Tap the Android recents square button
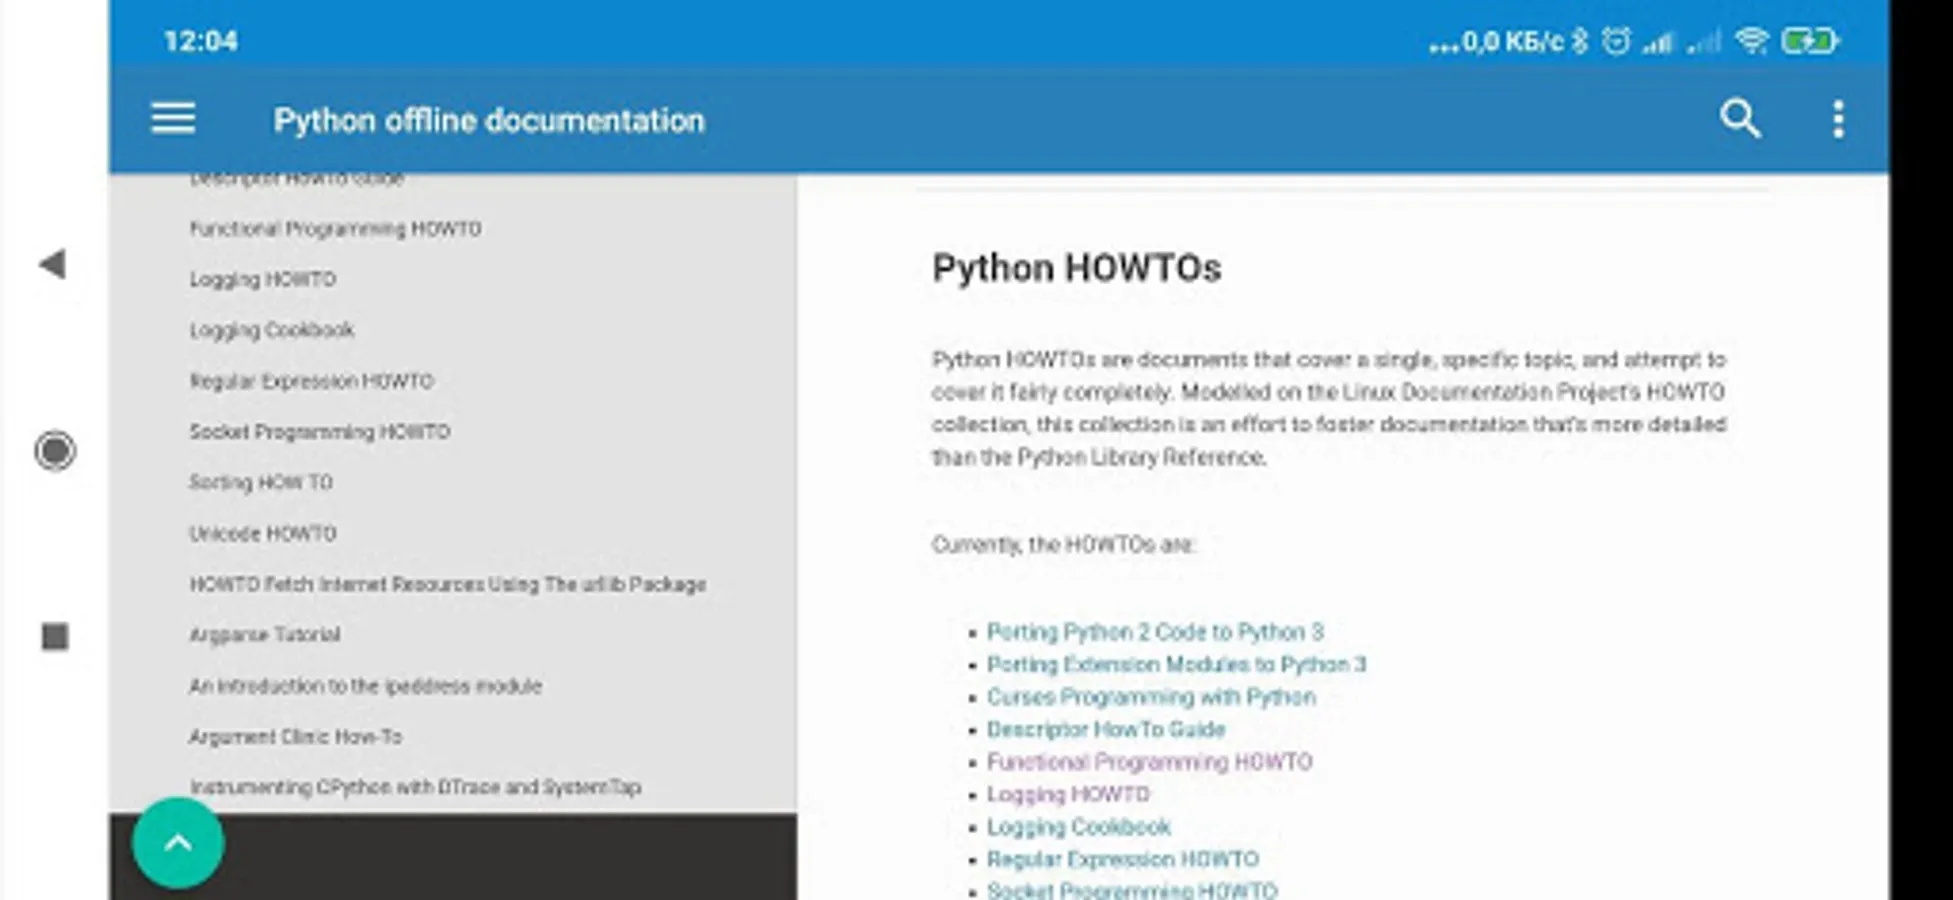The height and width of the screenshot is (900, 1953). [55, 637]
